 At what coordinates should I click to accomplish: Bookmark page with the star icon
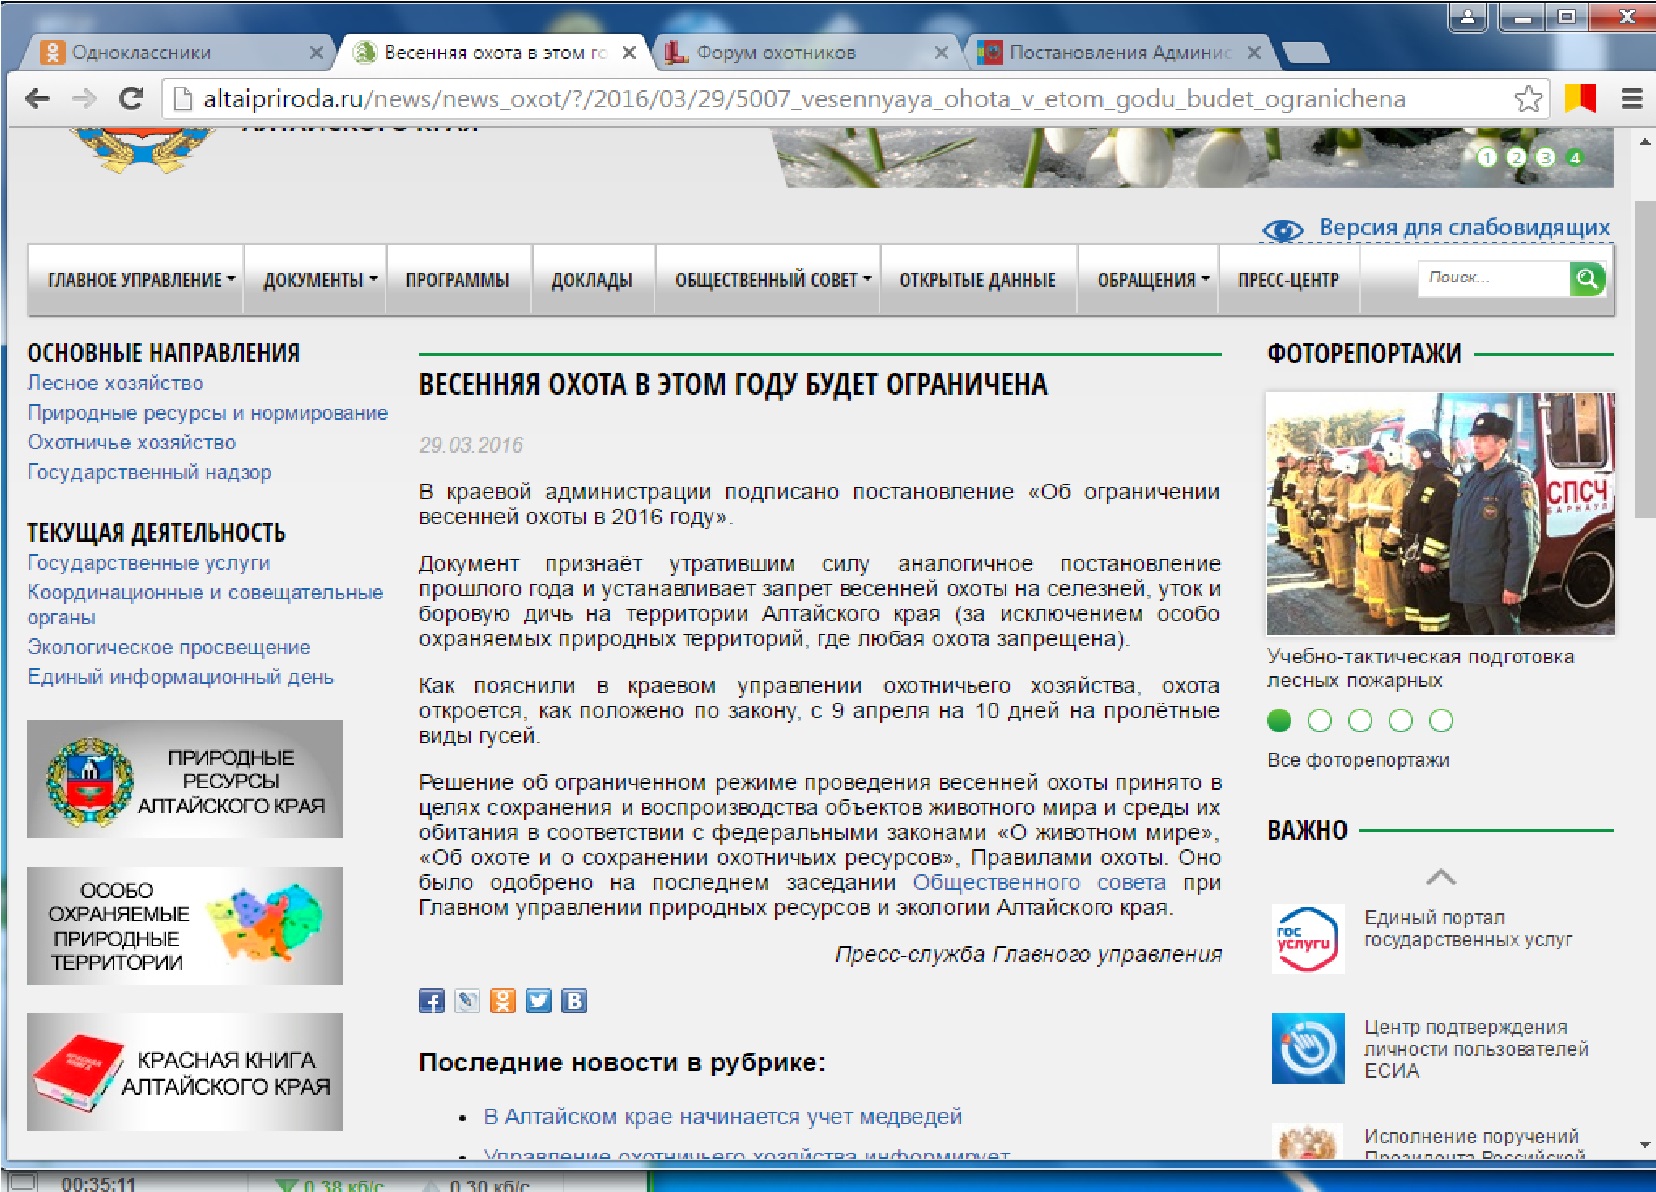point(1527,99)
